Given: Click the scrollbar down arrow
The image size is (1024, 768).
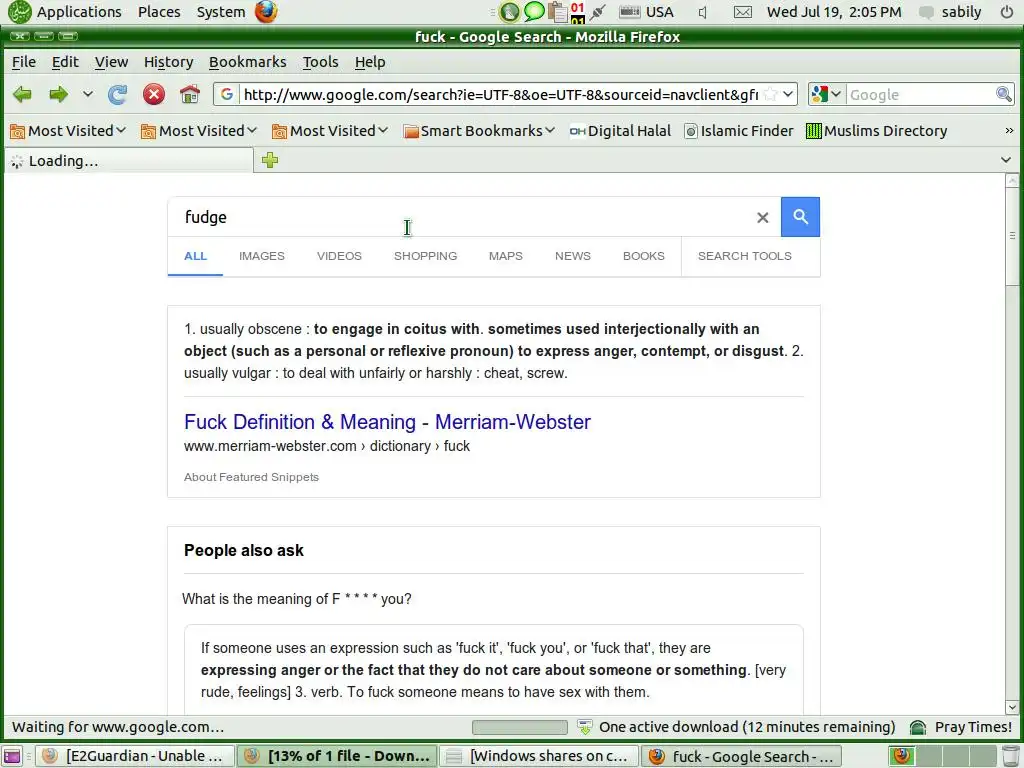Looking at the screenshot, I should (x=1012, y=707).
